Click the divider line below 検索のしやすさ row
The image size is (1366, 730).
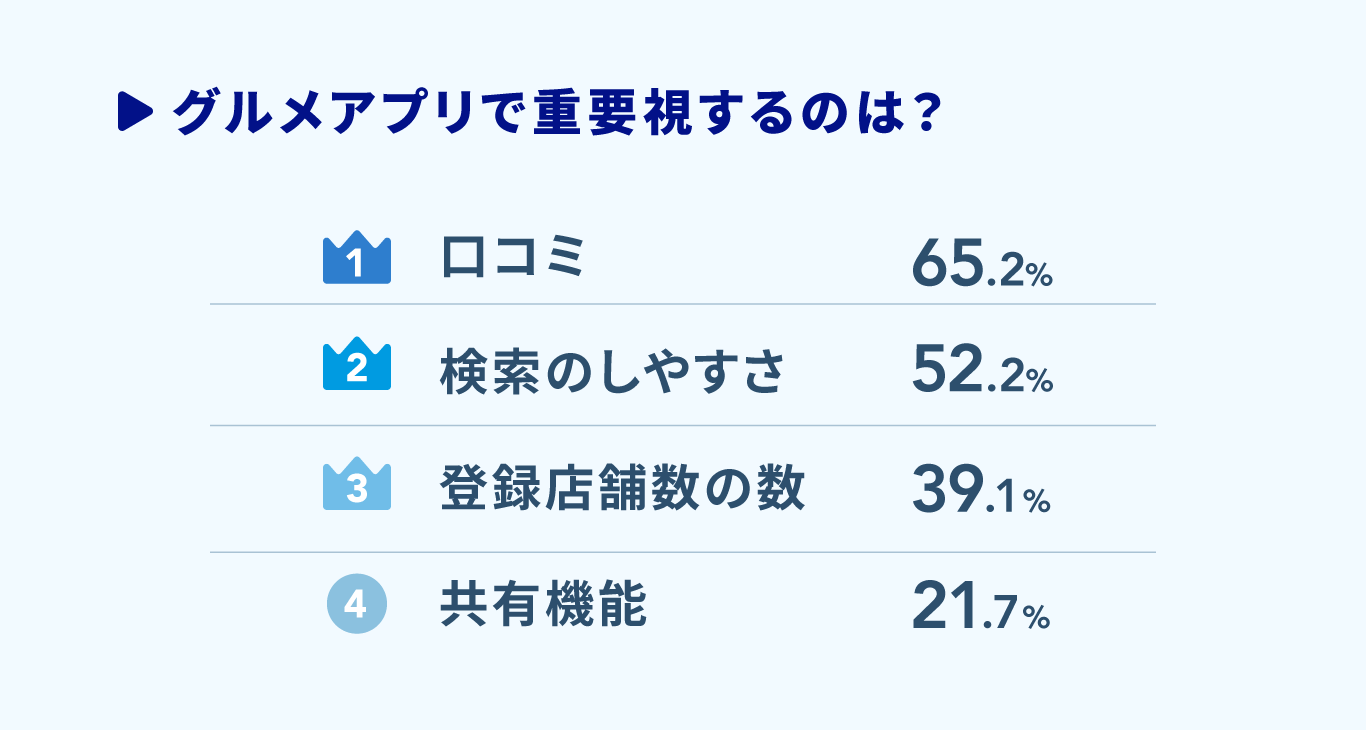tap(682, 425)
